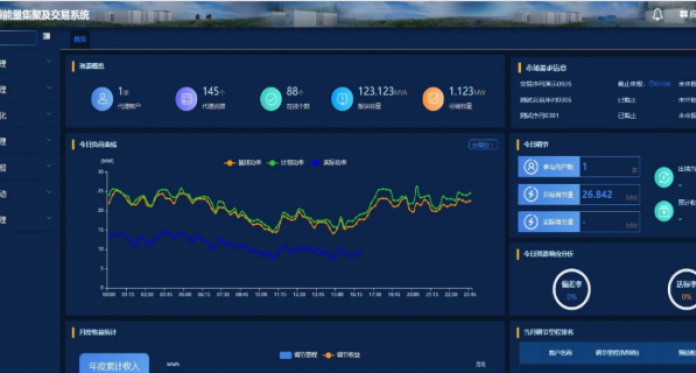The width and height of the screenshot is (696, 373).
Task: Collapse the sidebar using the menu fold icon
Action: click(x=47, y=36)
